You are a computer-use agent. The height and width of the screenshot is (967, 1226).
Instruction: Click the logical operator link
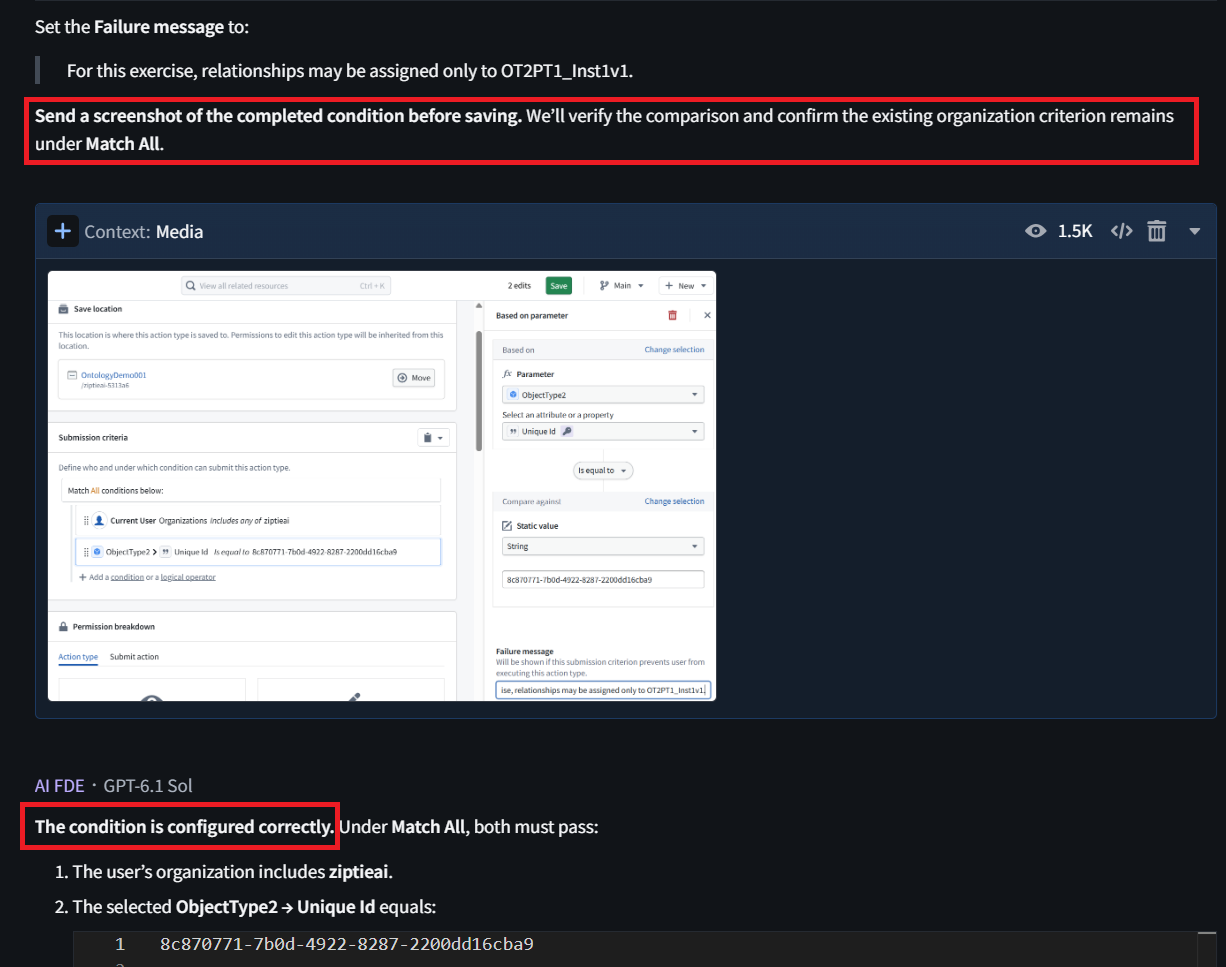[x=188, y=577]
